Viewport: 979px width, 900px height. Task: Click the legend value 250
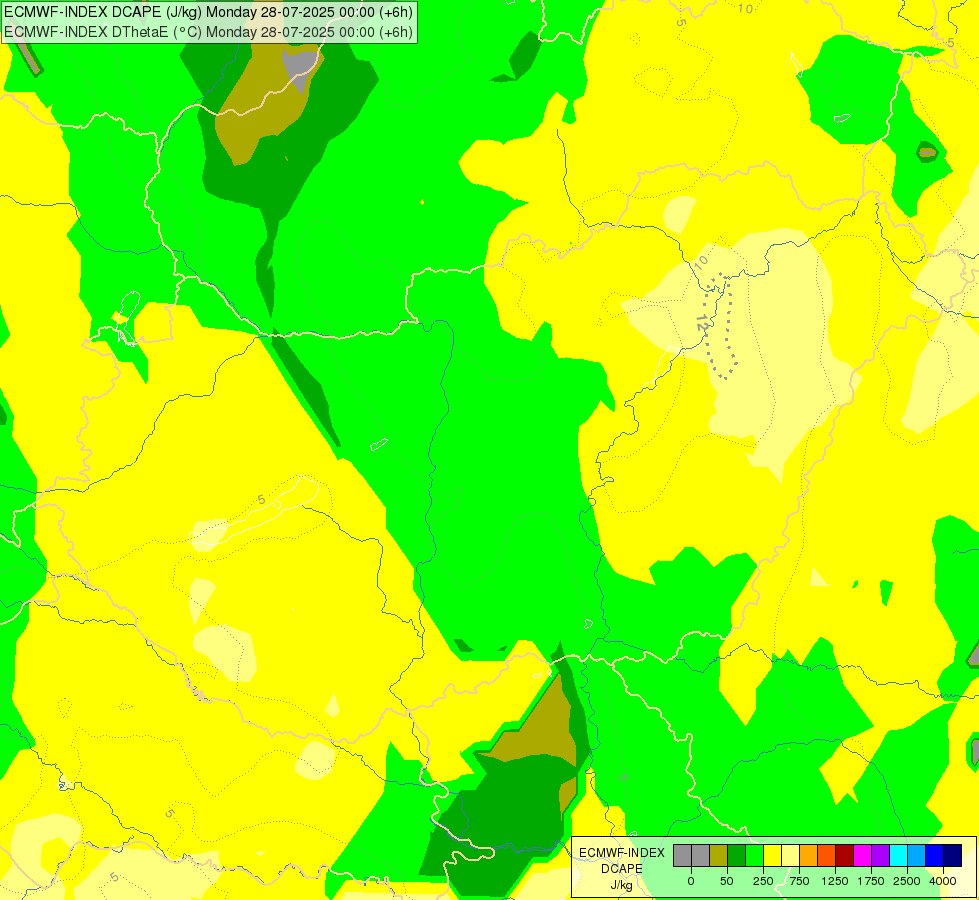tap(763, 881)
